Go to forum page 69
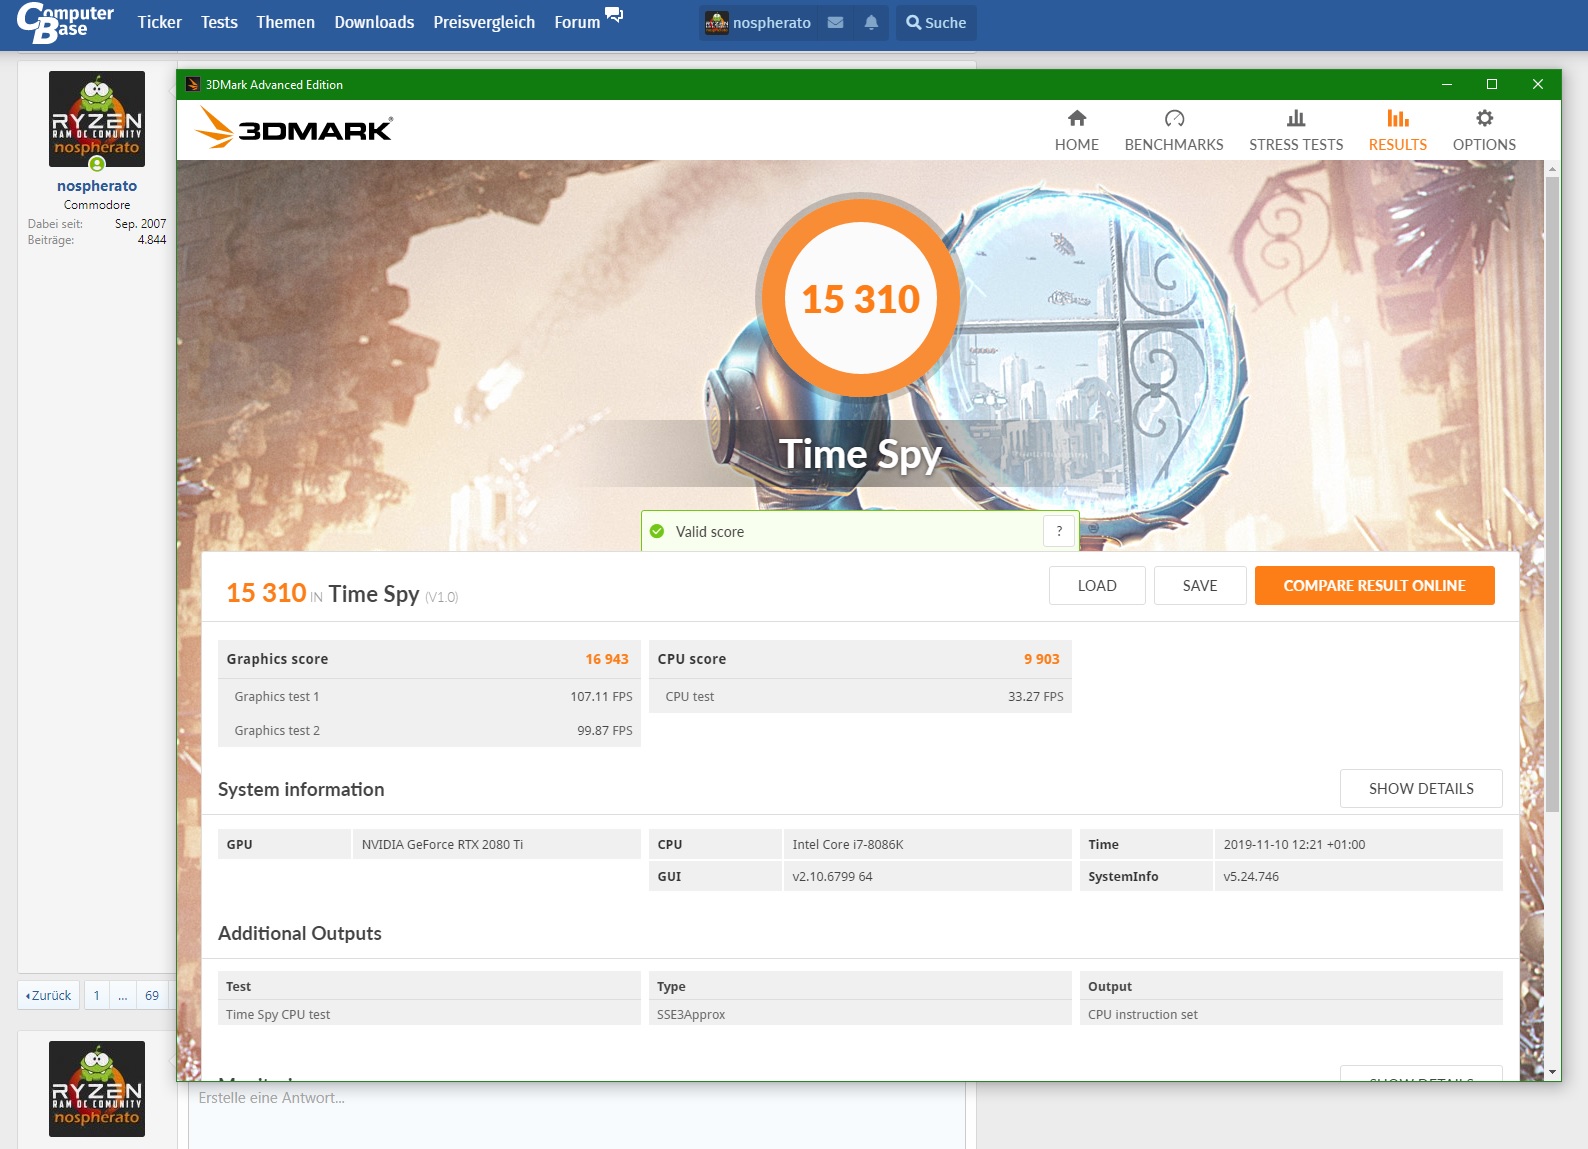The image size is (1588, 1149). tap(152, 995)
